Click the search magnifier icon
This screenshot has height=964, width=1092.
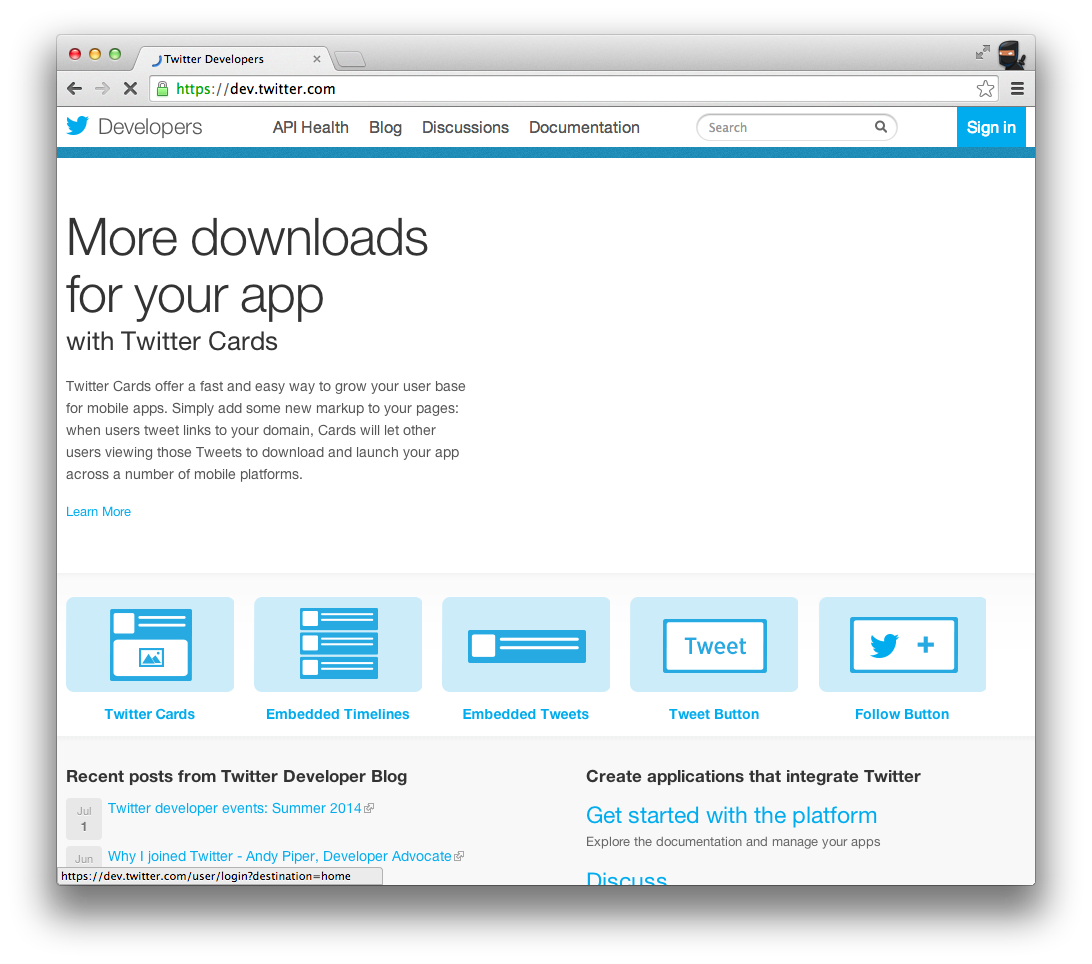click(881, 127)
